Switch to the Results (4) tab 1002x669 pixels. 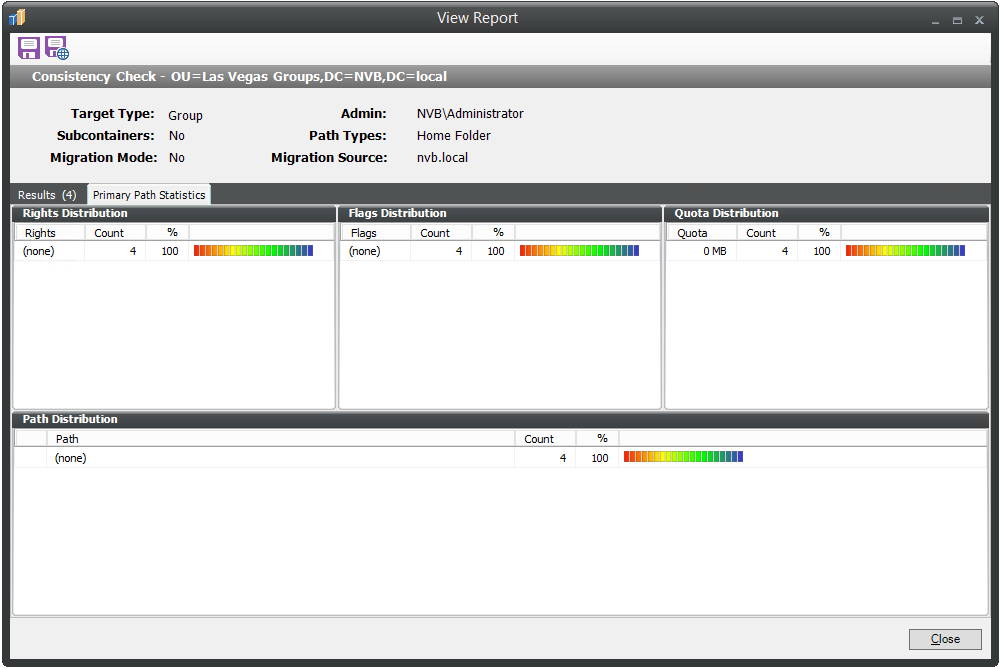point(47,195)
